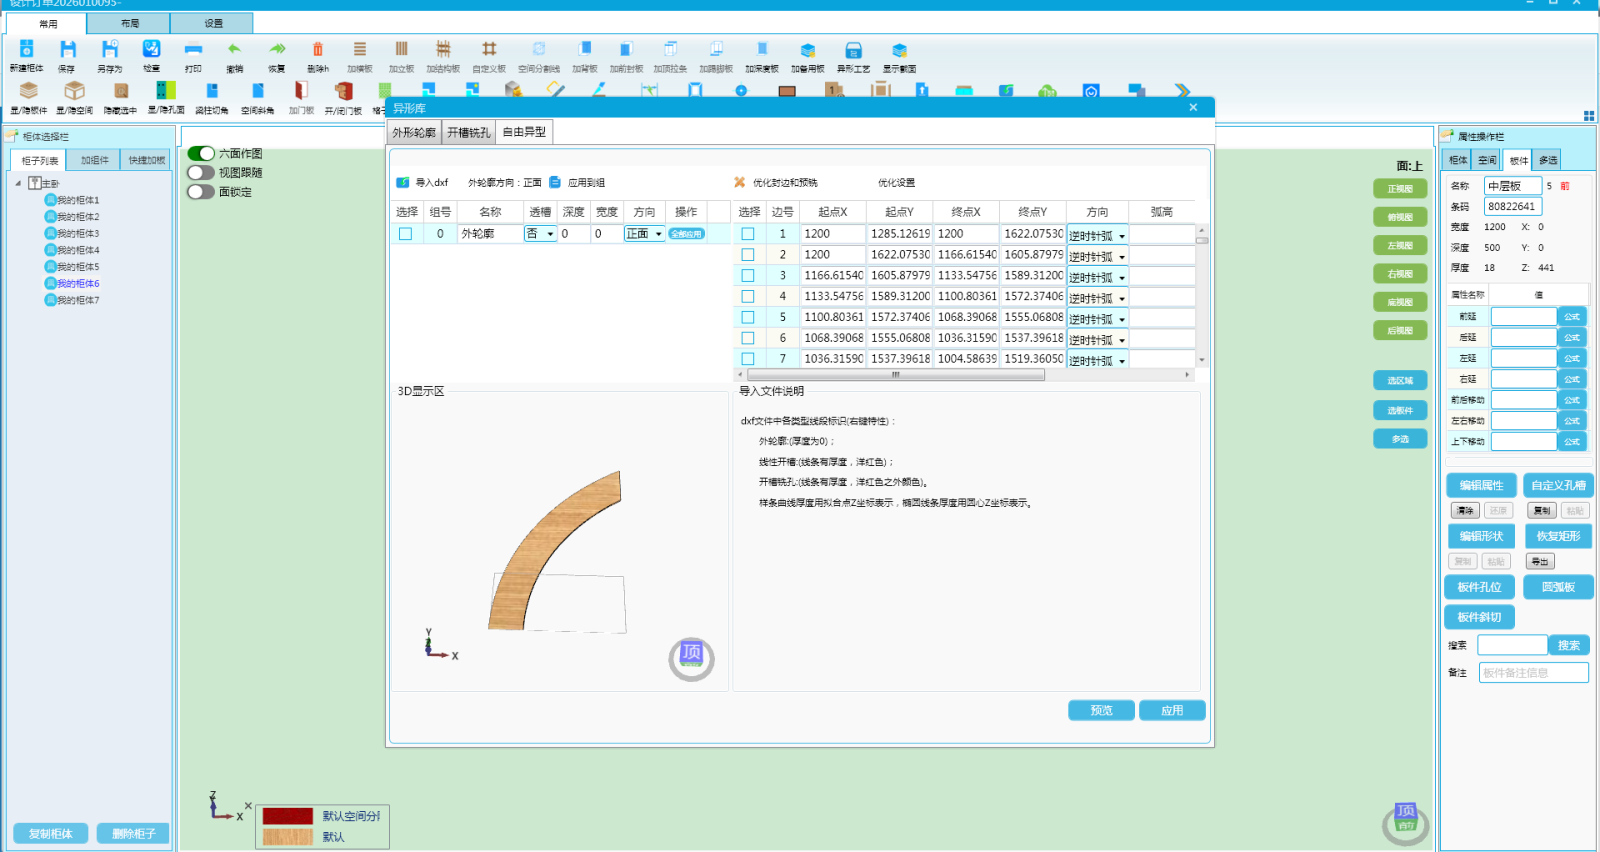Click the horizontal scrollbar under edge table
Screen dimensions: 1600x852
pos(895,375)
